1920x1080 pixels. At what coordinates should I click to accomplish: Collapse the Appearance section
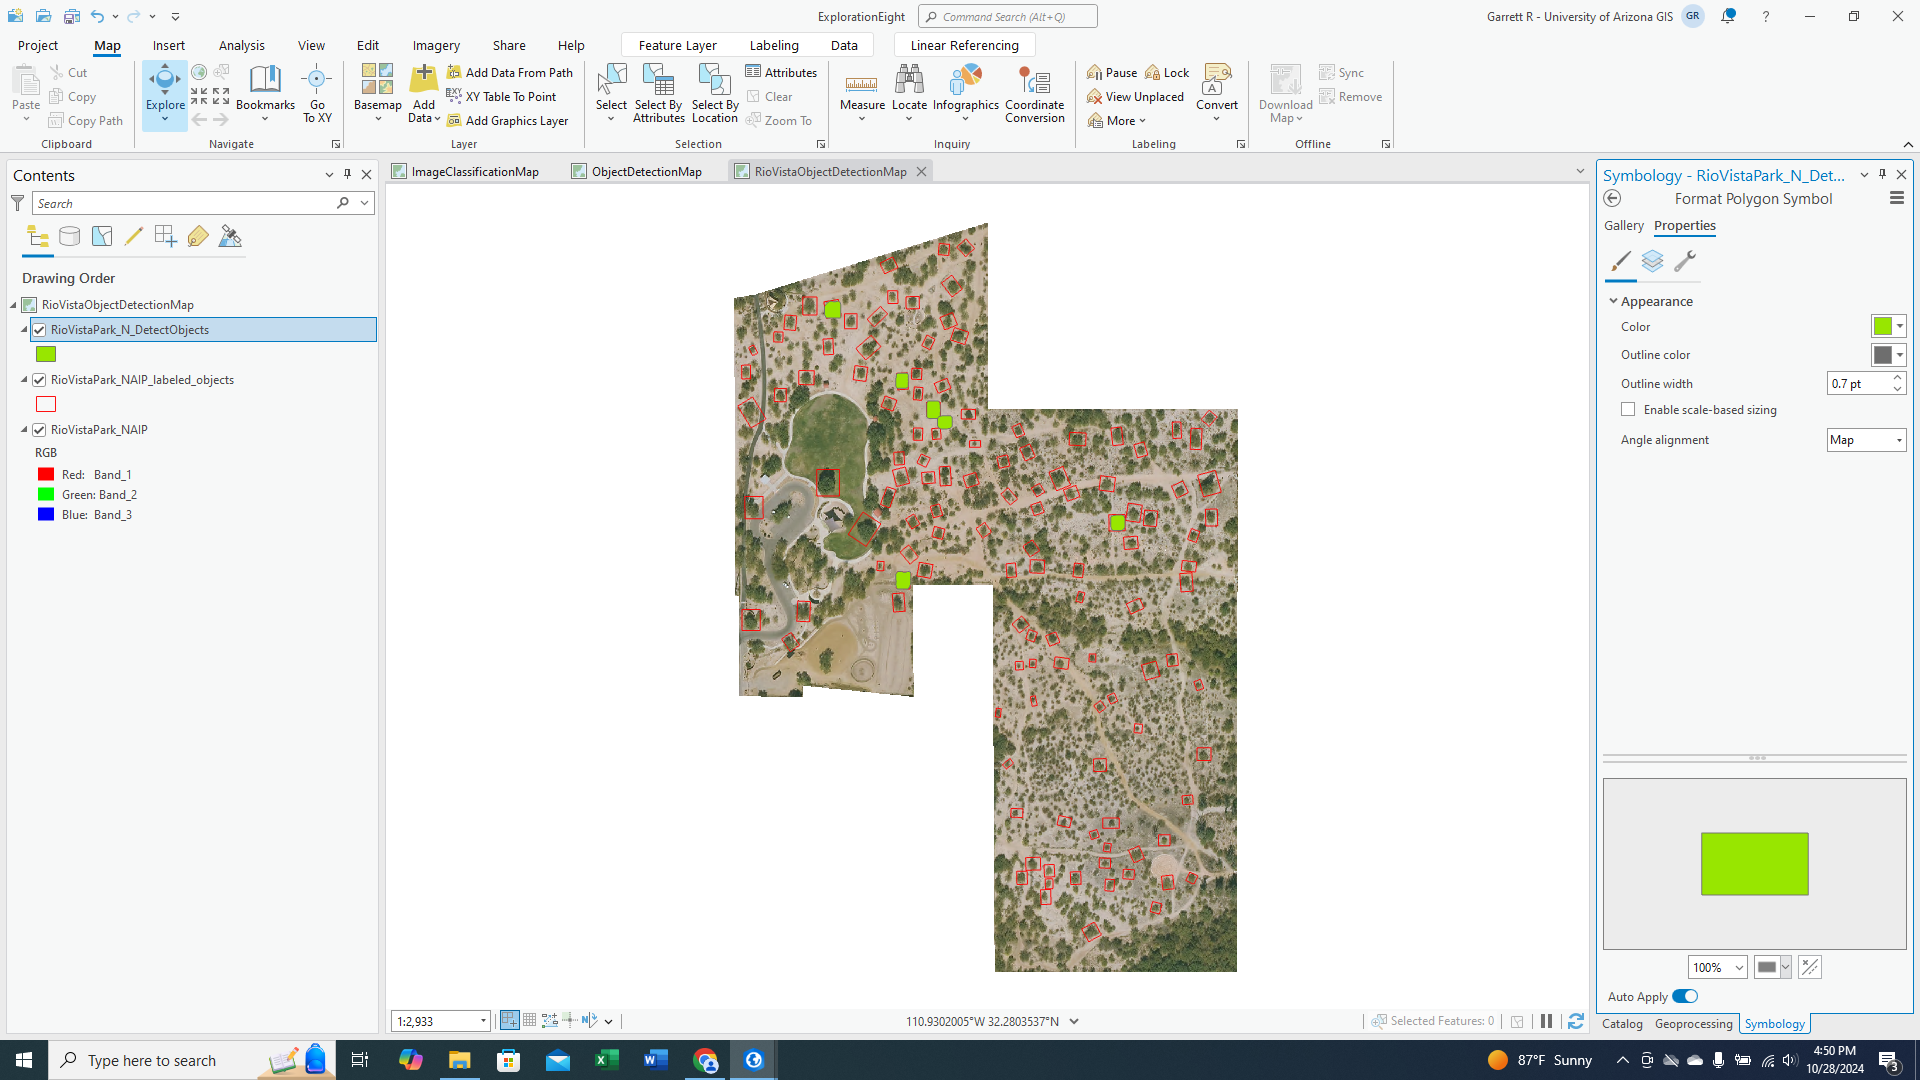(1613, 301)
